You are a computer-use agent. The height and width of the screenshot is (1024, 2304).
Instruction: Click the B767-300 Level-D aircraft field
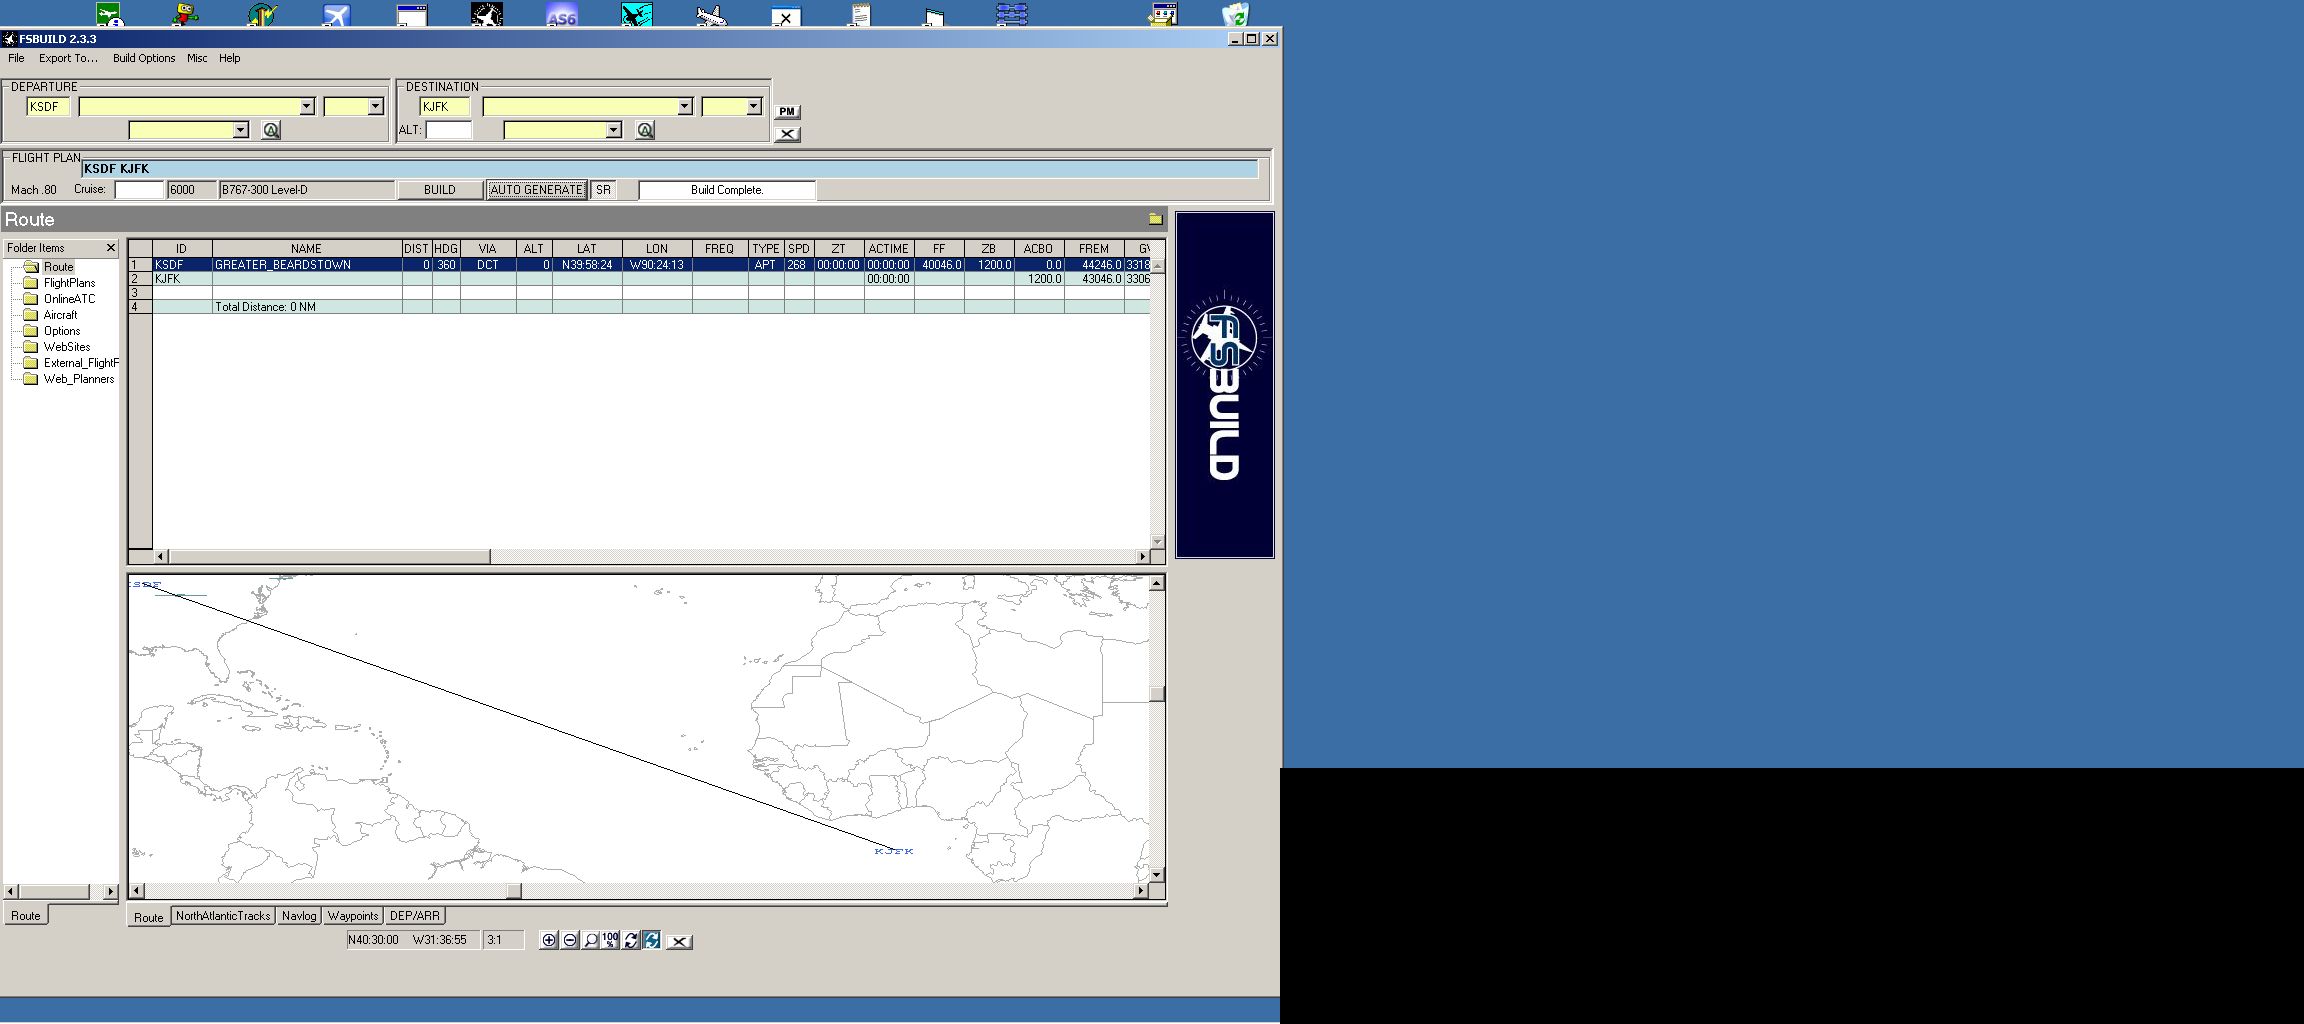click(307, 190)
